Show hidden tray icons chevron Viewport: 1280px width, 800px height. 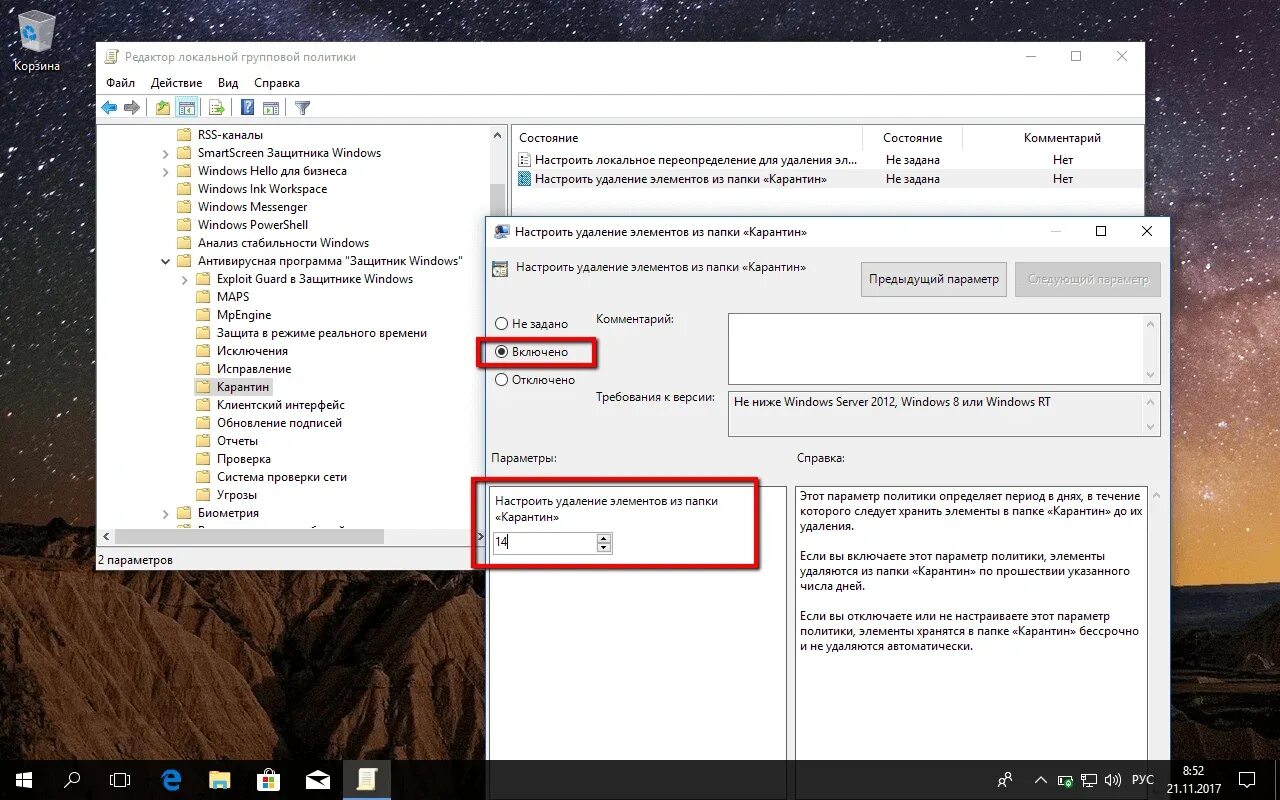coord(1041,780)
